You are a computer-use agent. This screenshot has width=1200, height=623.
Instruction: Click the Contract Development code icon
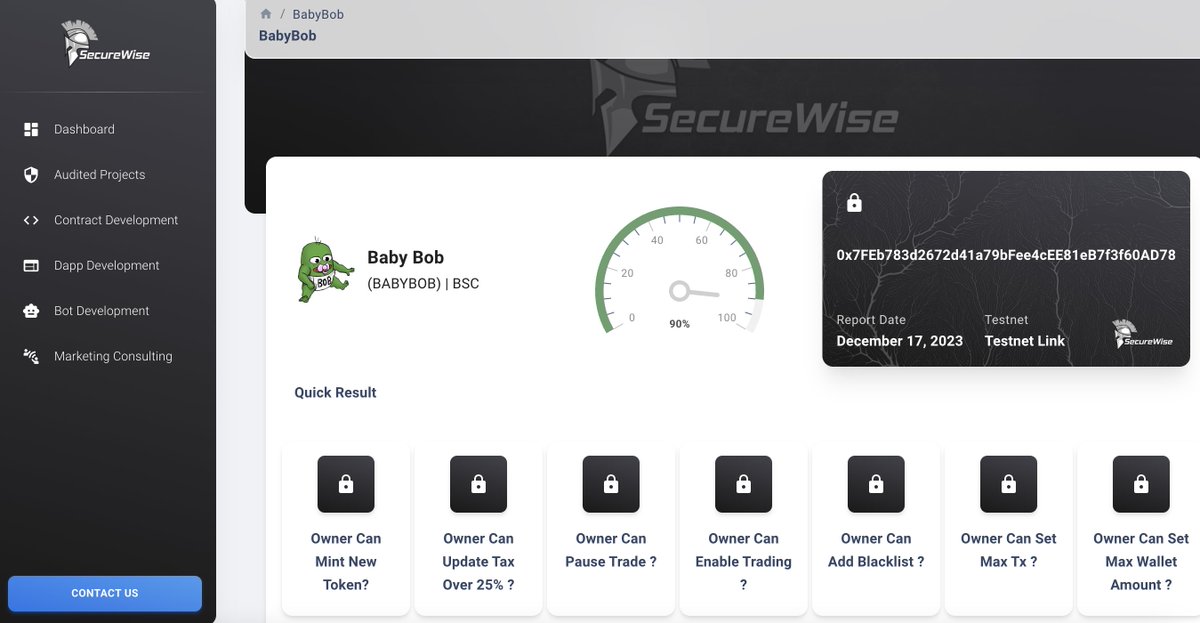click(x=31, y=220)
